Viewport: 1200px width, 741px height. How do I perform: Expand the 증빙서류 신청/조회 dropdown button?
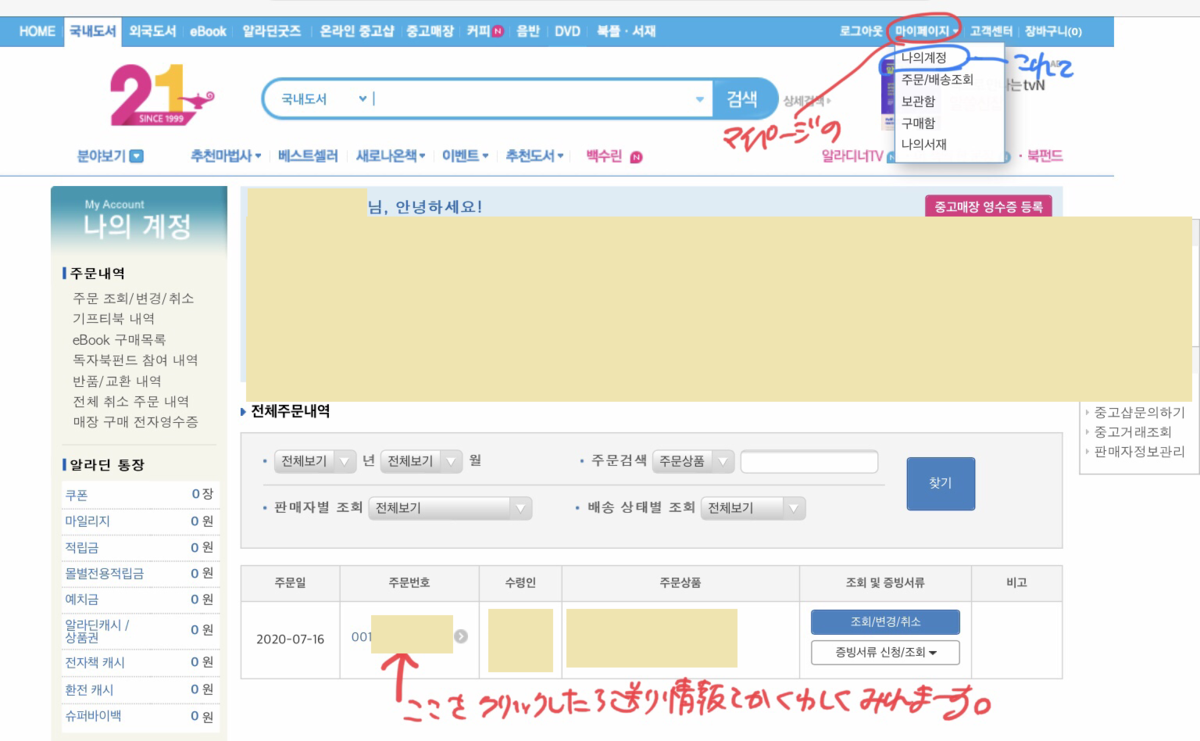pos(885,653)
